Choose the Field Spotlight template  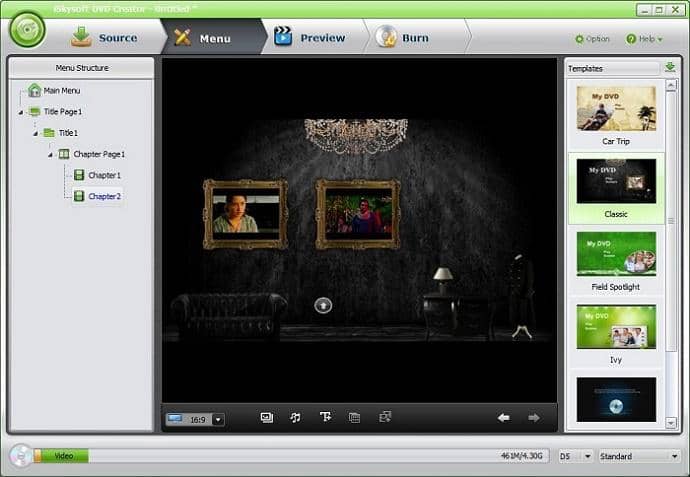click(616, 261)
